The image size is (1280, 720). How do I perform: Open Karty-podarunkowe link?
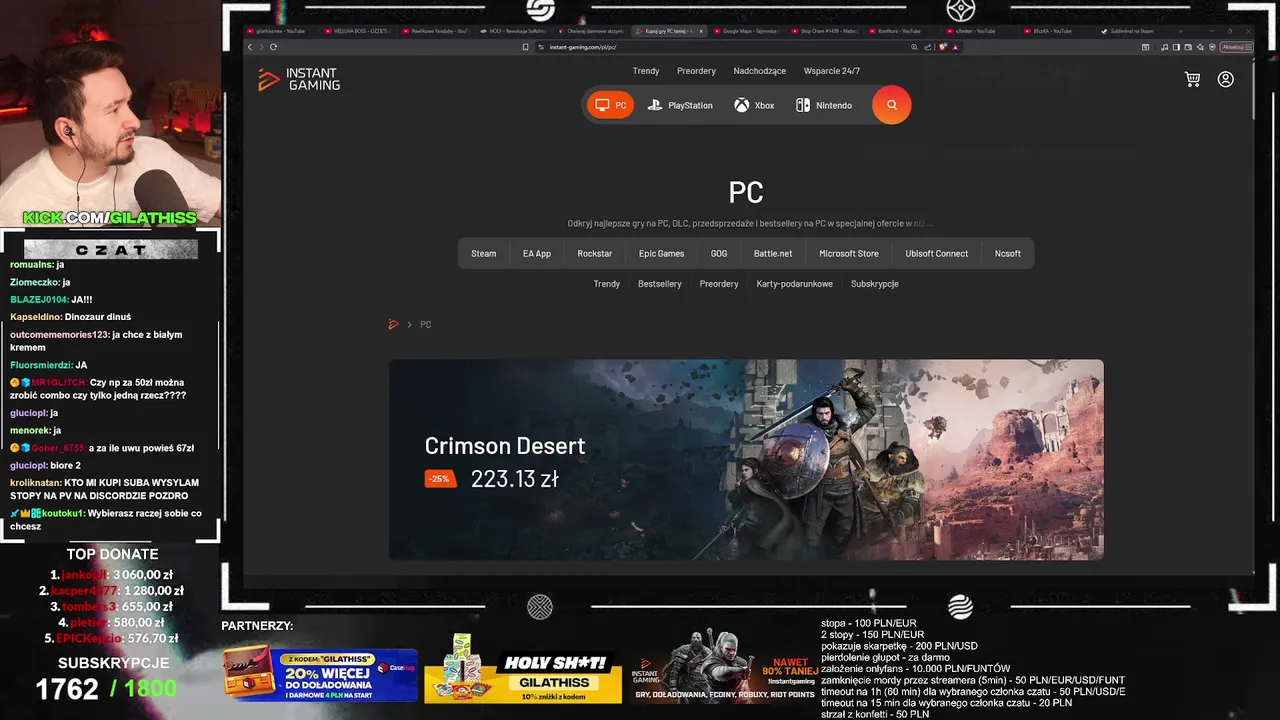(x=795, y=284)
